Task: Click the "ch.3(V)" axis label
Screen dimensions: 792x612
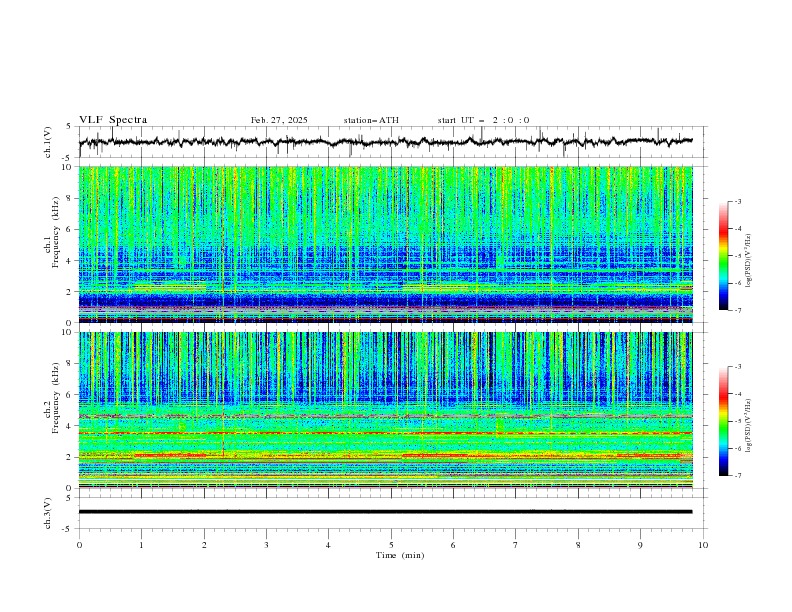Action: [x=48, y=513]
